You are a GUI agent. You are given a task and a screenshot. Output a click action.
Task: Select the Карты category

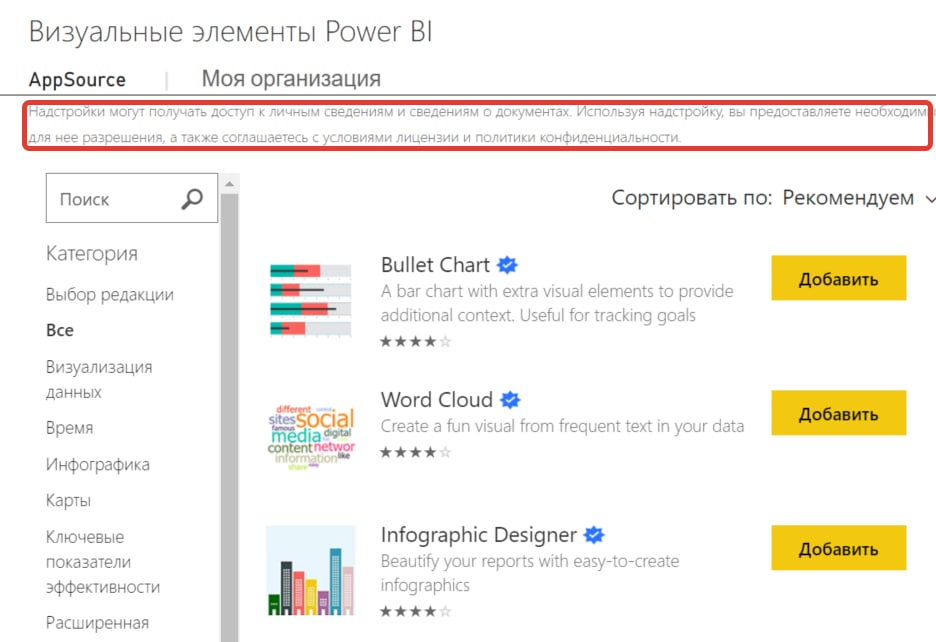68,500
